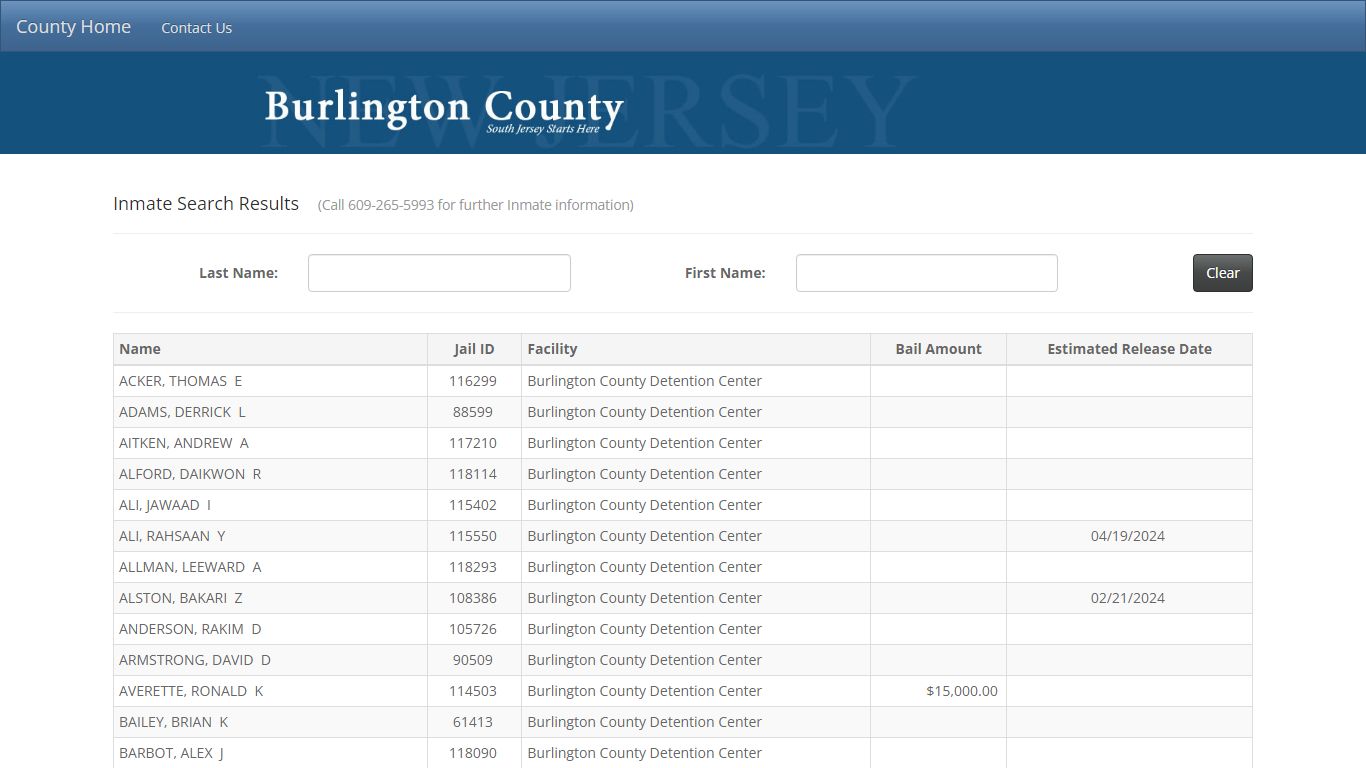
Task: Click Jail ID 118293
Action: (473, 567)
